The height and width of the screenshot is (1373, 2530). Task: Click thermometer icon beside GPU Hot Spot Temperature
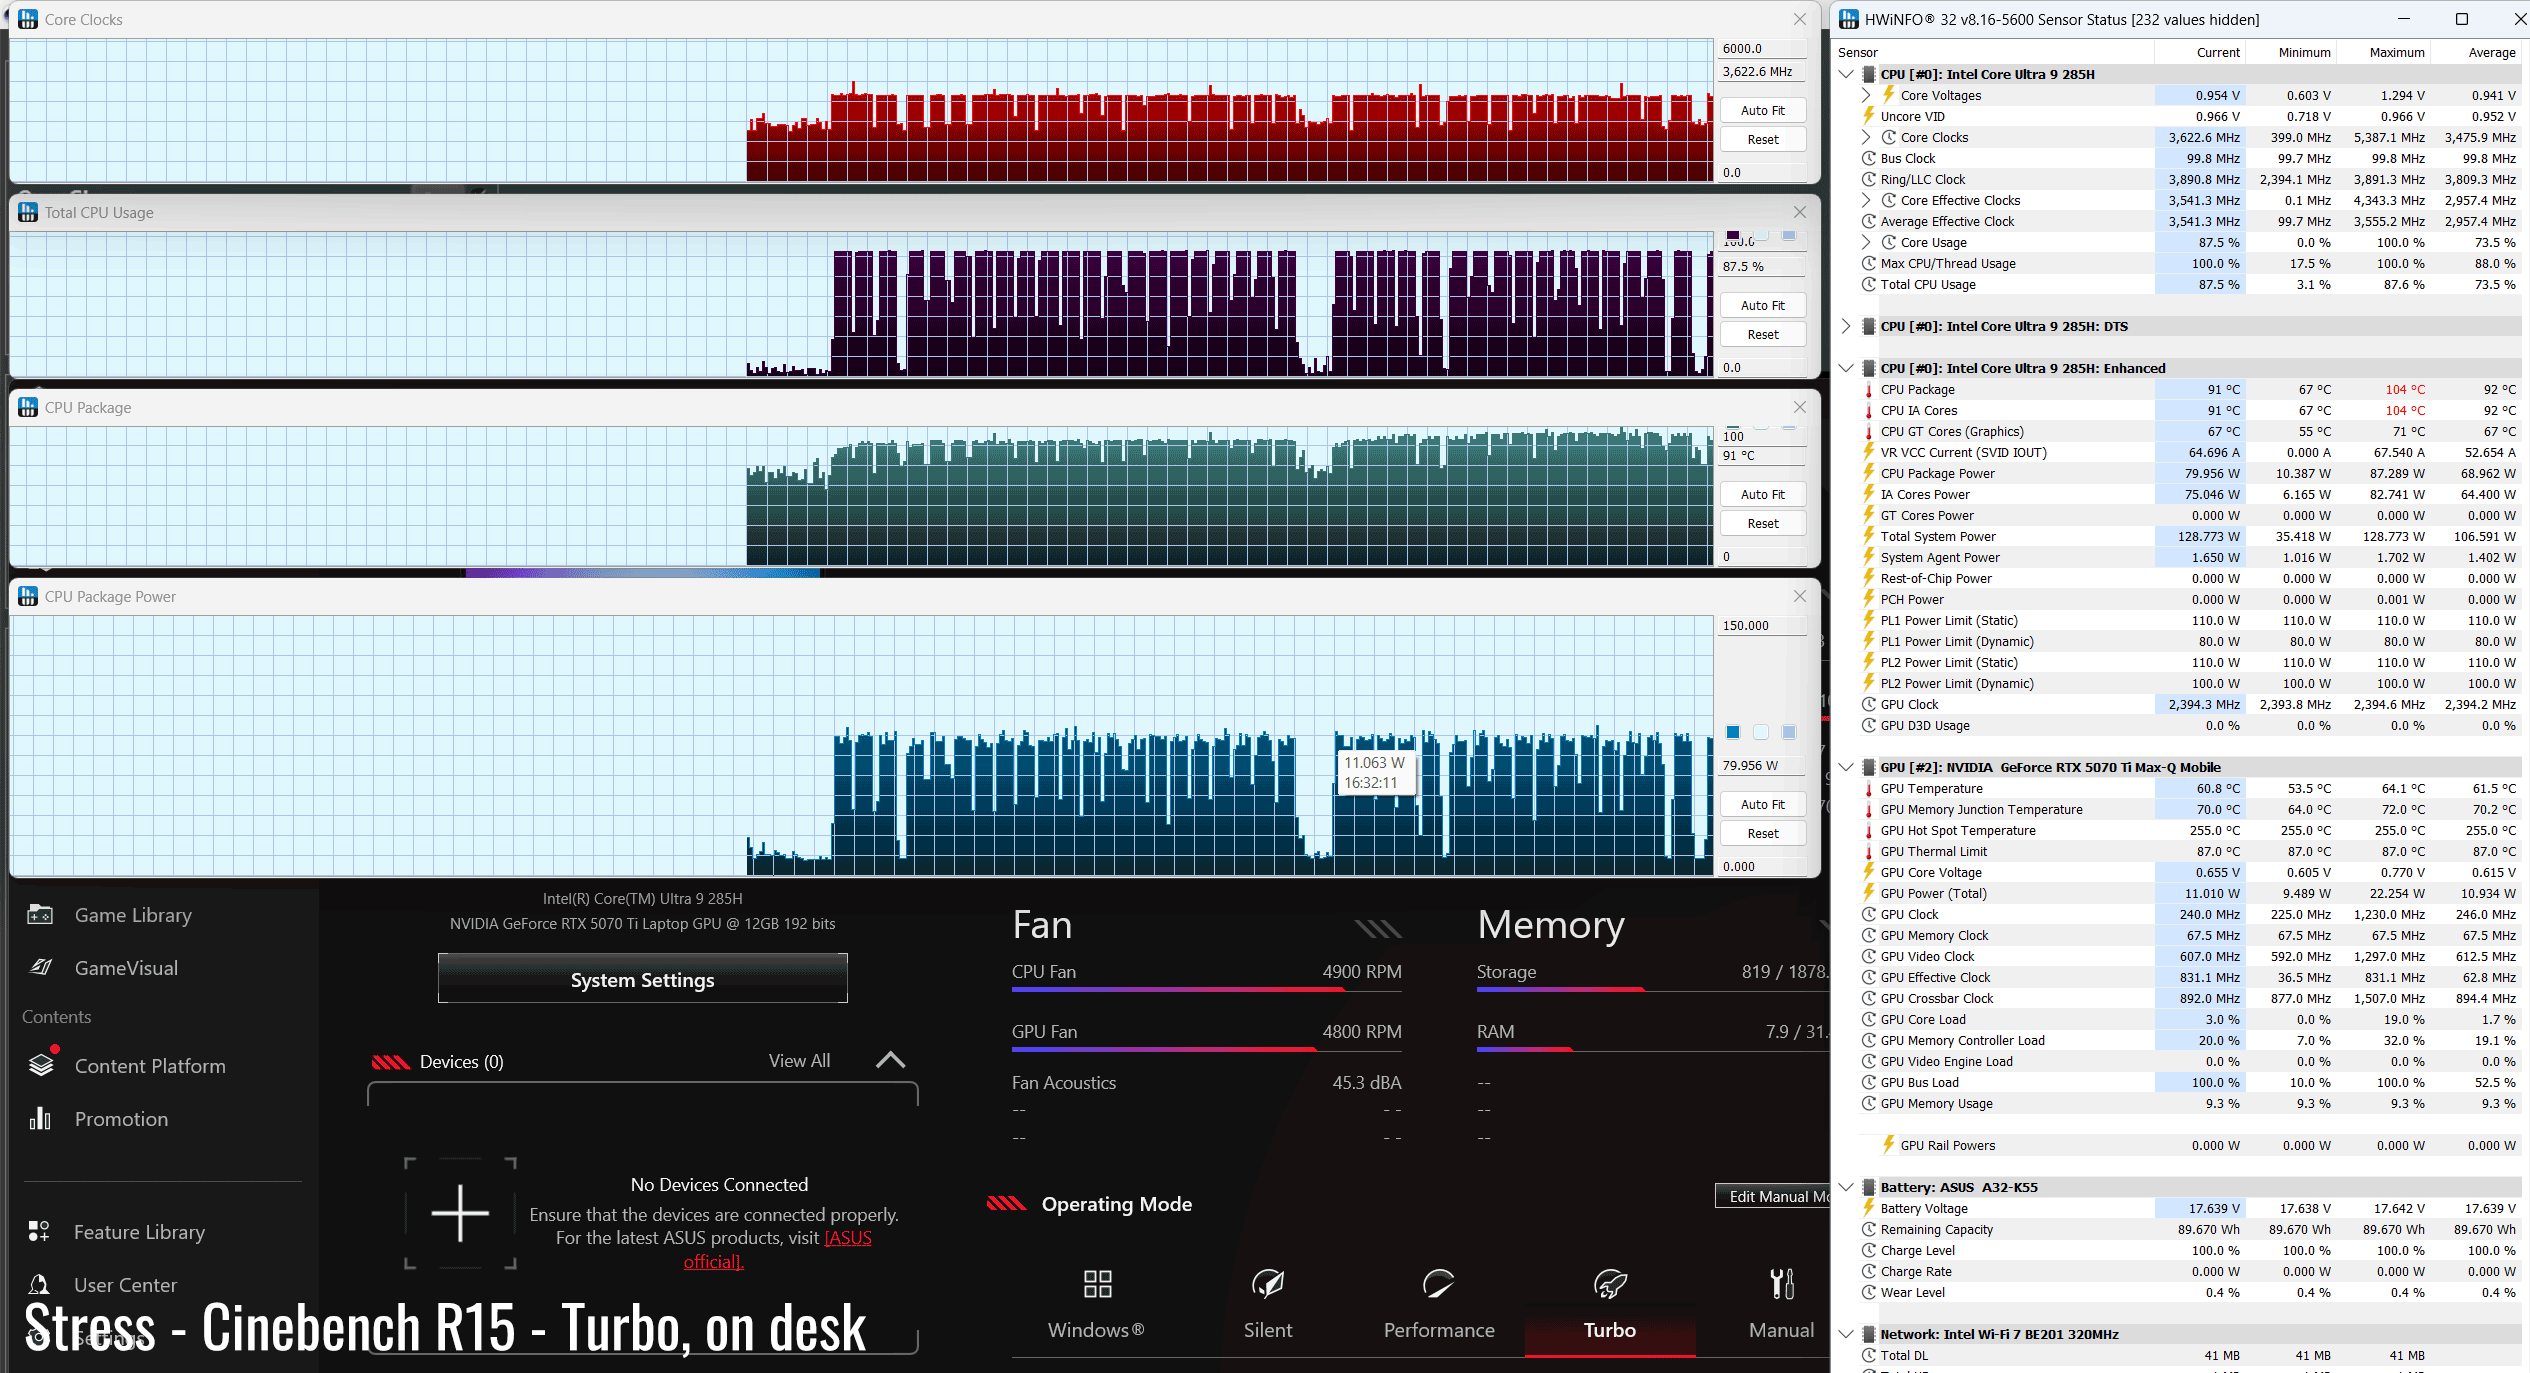1868,830
